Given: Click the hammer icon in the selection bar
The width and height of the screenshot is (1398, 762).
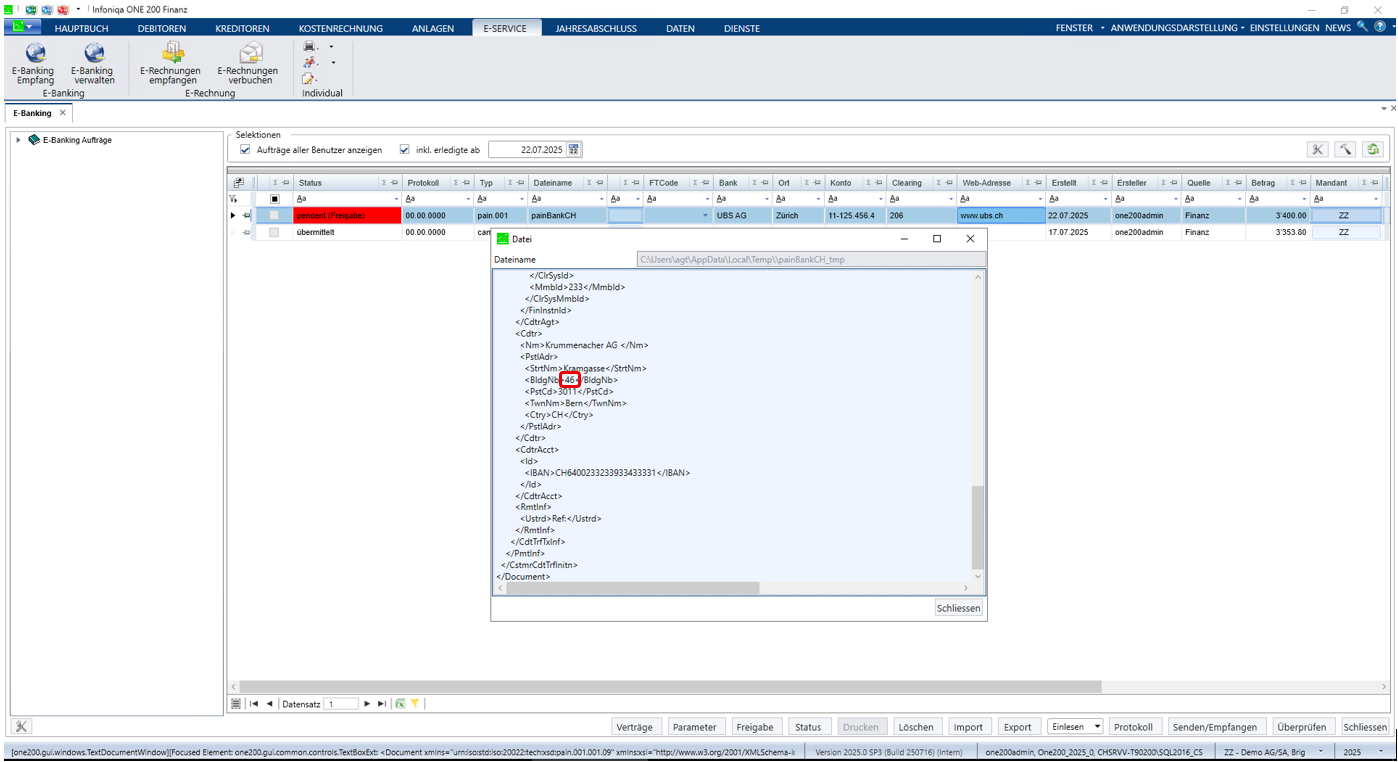Looking at the screenshot, I should pyautogui.click(x=1346, y=149).
